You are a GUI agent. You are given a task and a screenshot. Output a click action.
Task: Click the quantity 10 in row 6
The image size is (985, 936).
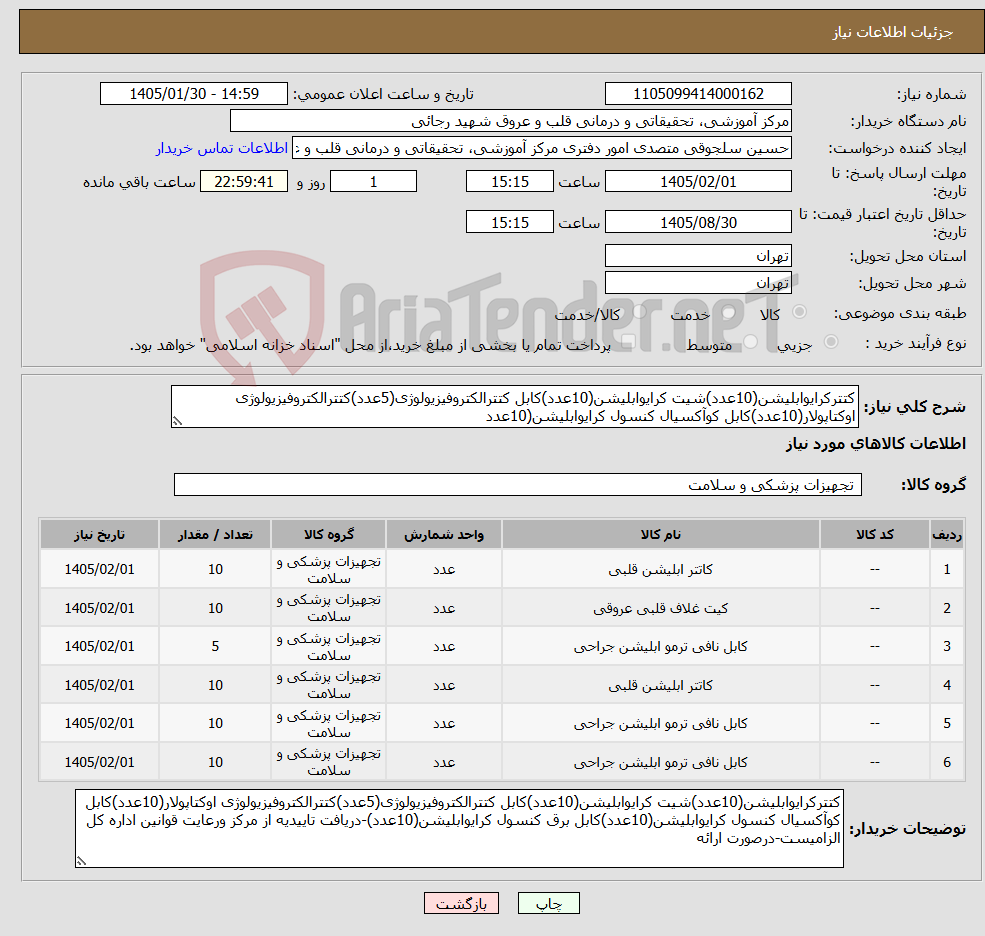coord(215,762)
